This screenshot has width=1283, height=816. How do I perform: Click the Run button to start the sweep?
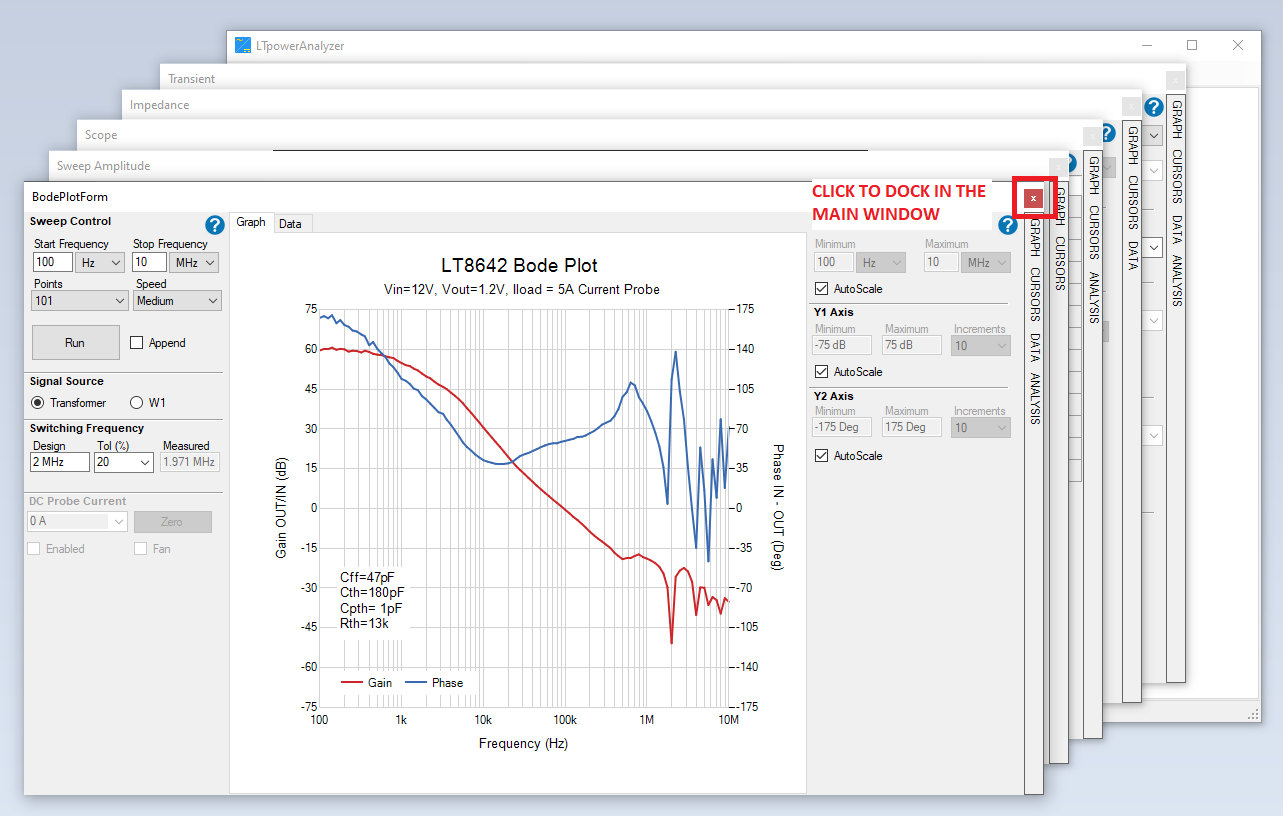click(75, 342)
